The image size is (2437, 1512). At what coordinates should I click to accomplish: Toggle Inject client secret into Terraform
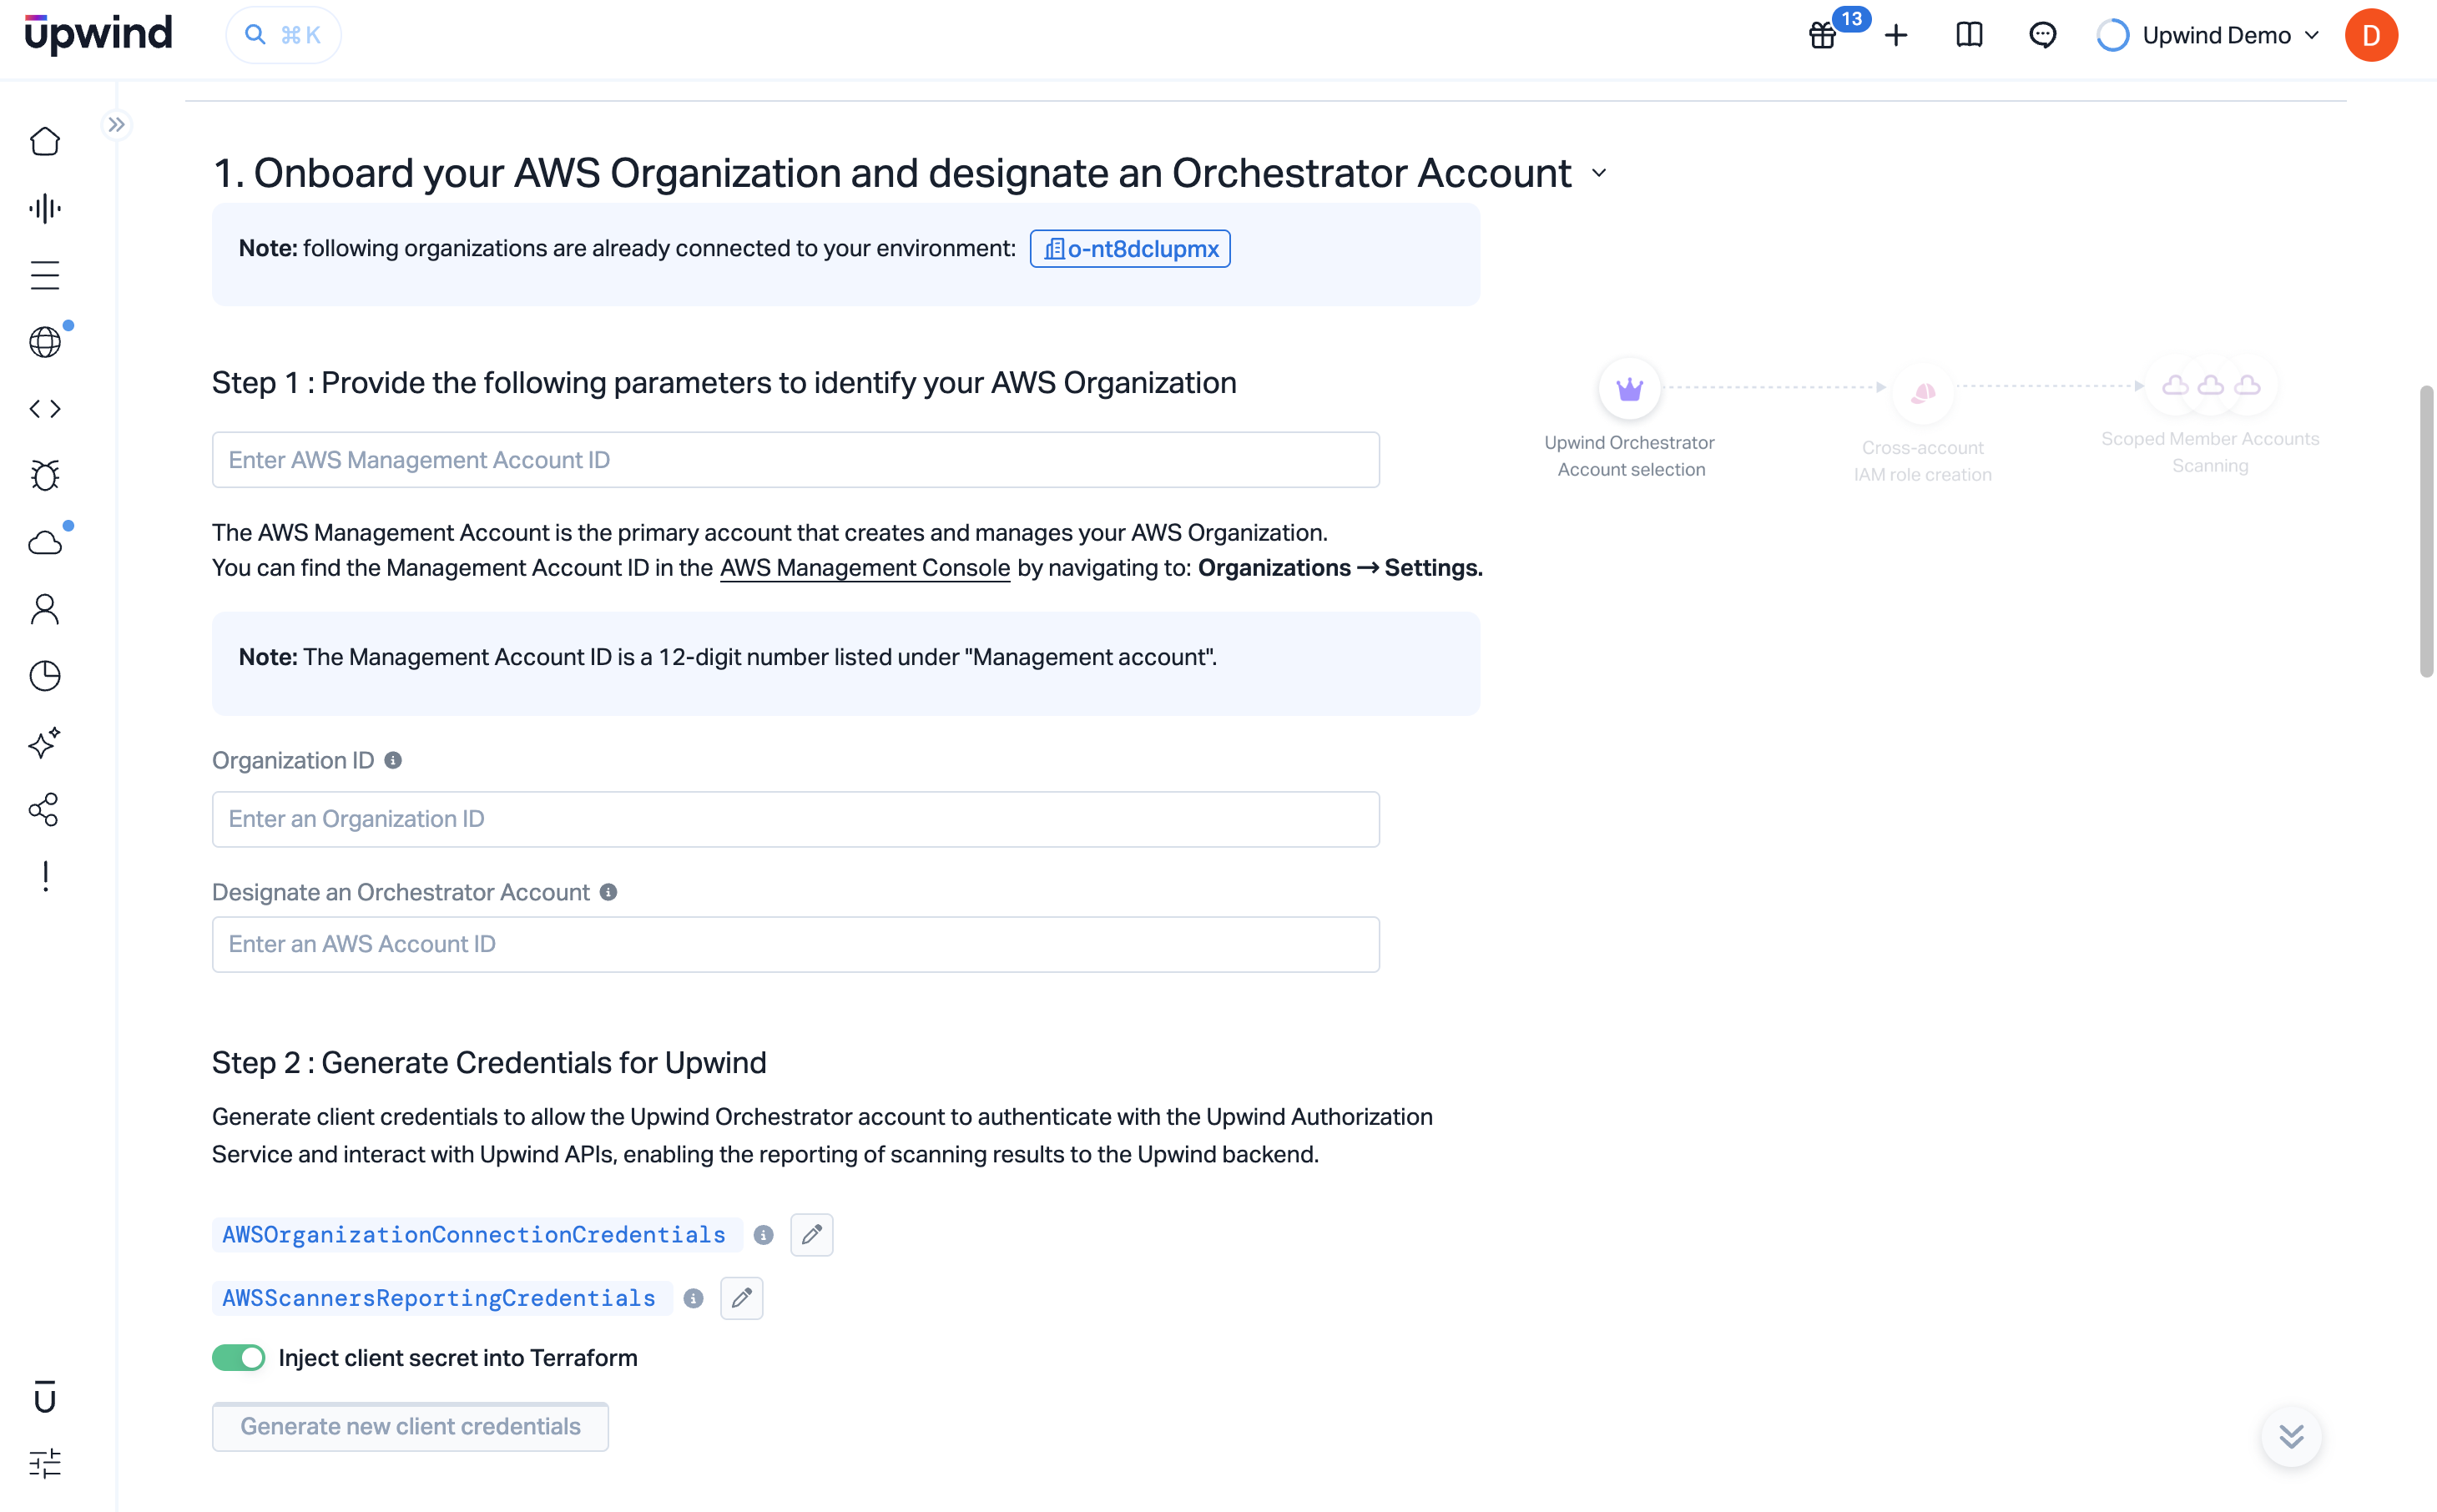click(238, 1357)
